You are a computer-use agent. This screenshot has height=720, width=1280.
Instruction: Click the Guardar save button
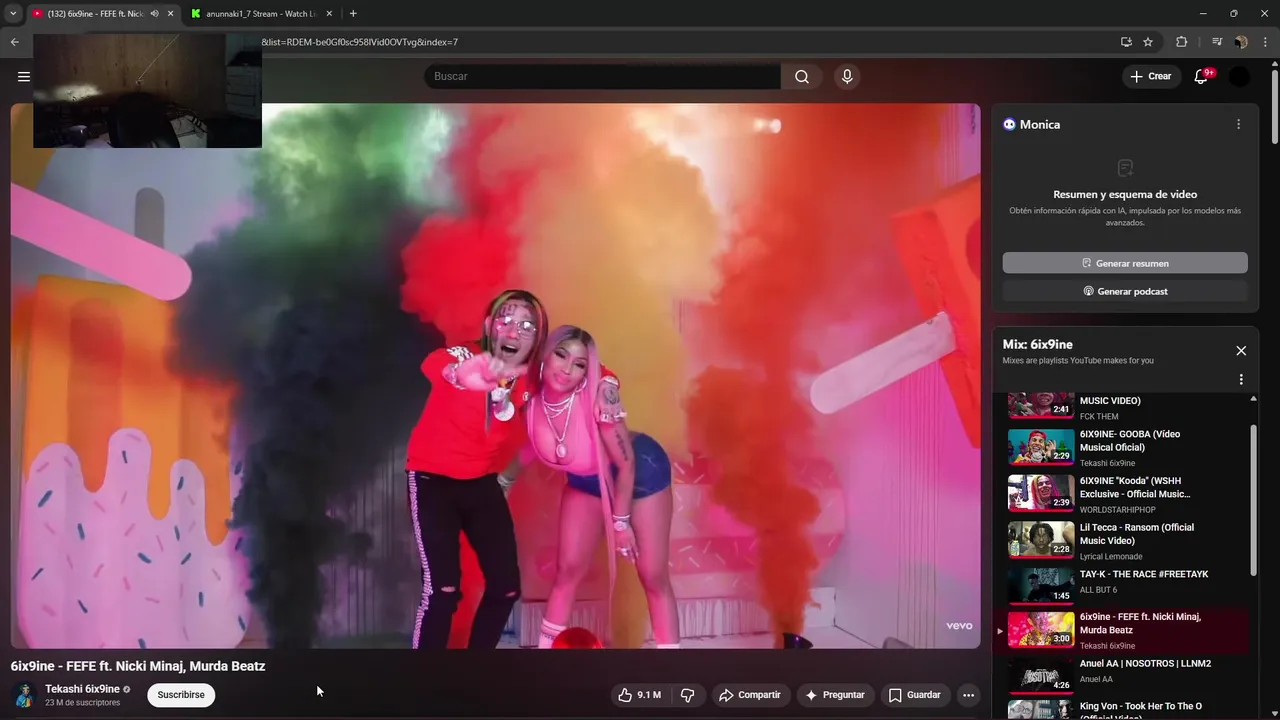click(x=914, y=695)
